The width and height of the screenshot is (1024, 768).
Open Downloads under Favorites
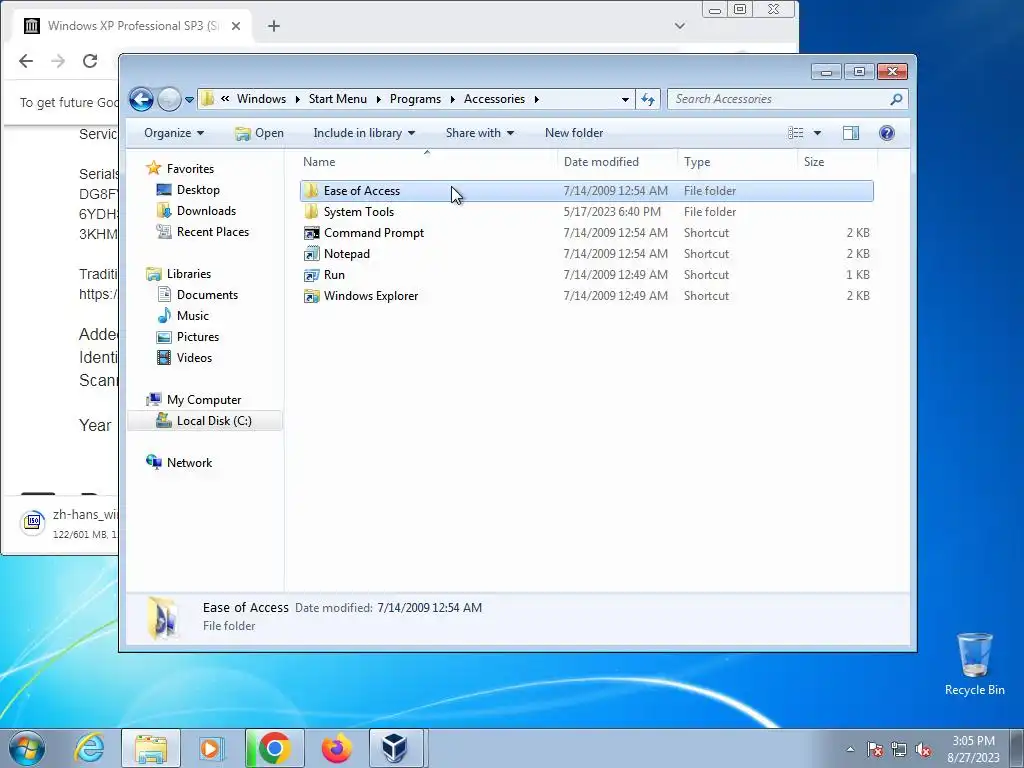click(206, 211)
